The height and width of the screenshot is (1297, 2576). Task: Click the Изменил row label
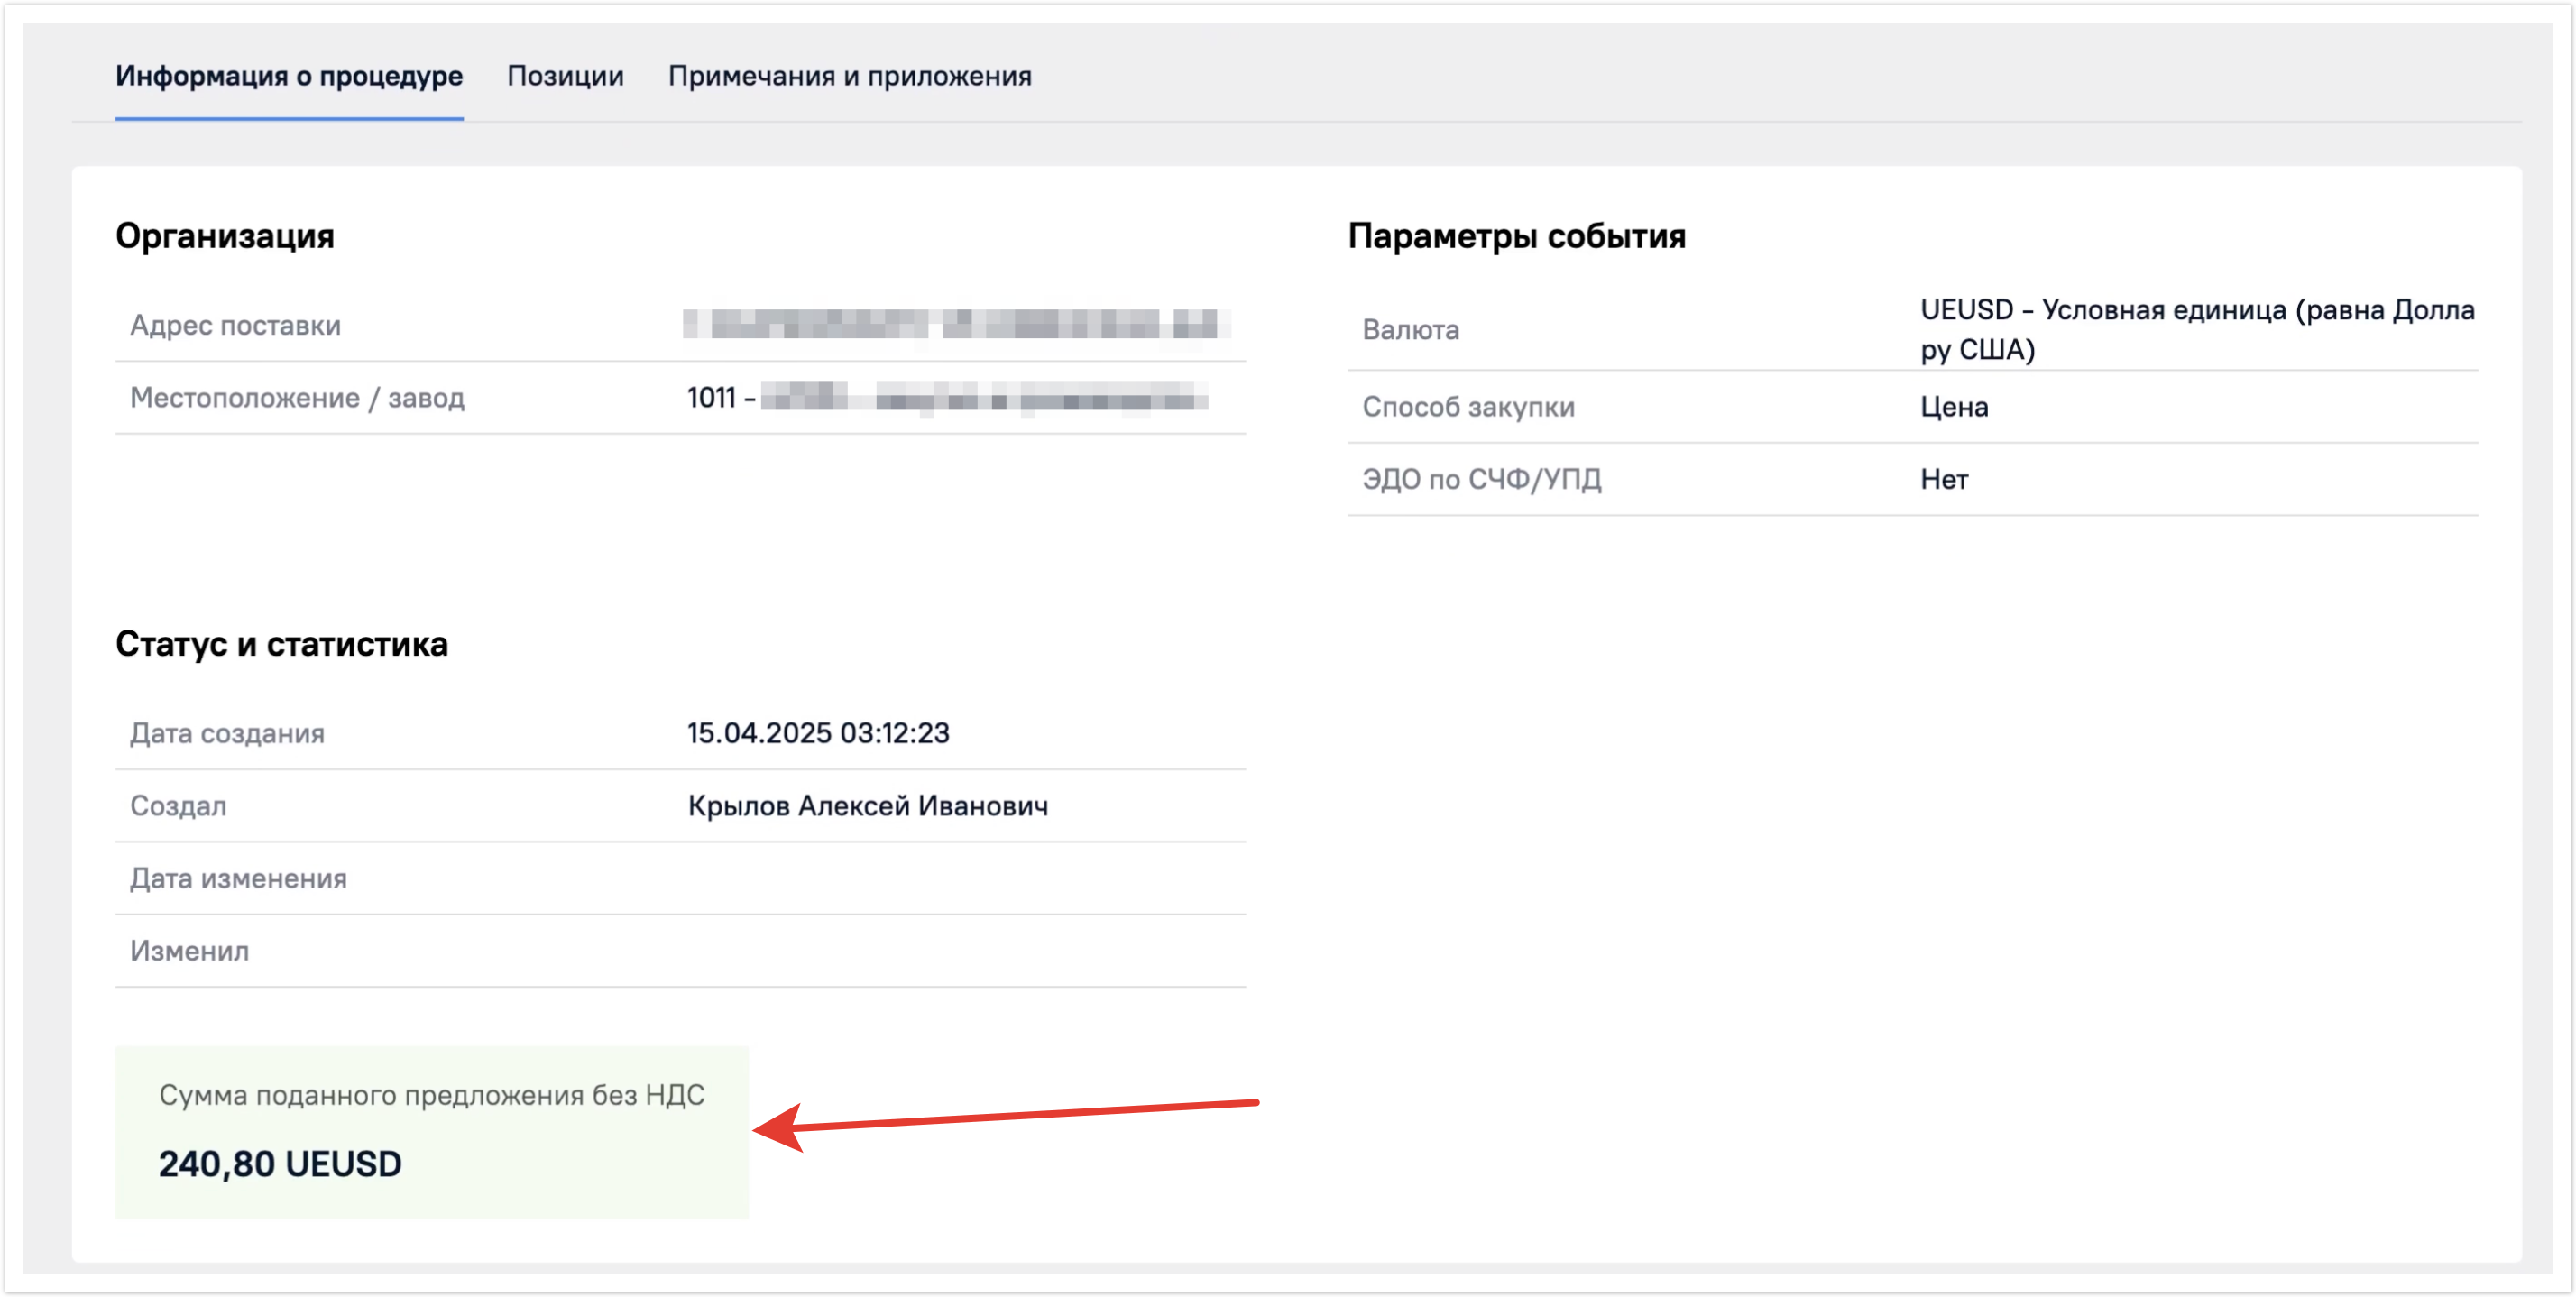pos(189,951)
